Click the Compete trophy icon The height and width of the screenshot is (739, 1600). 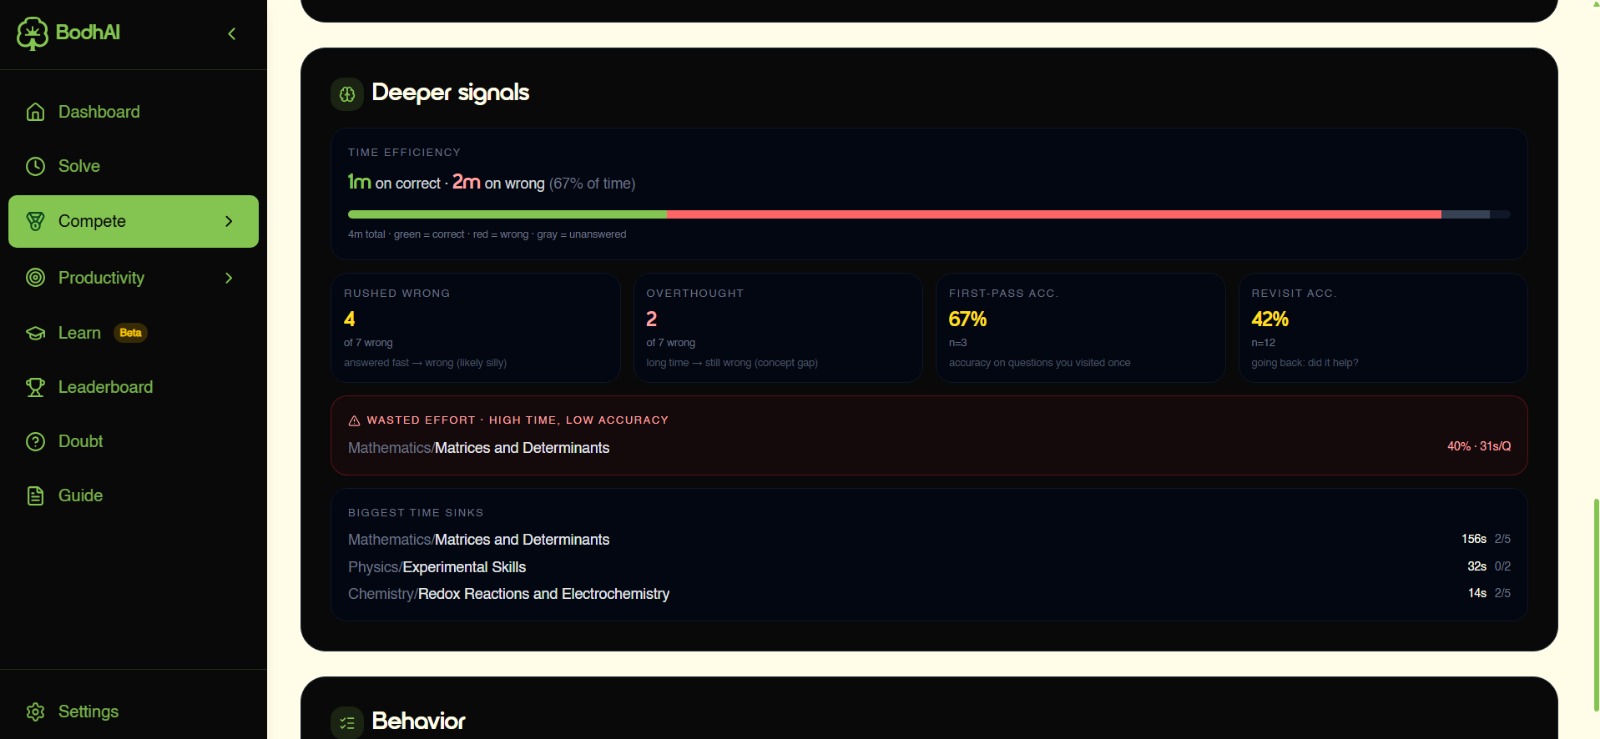tap(35, 221)
